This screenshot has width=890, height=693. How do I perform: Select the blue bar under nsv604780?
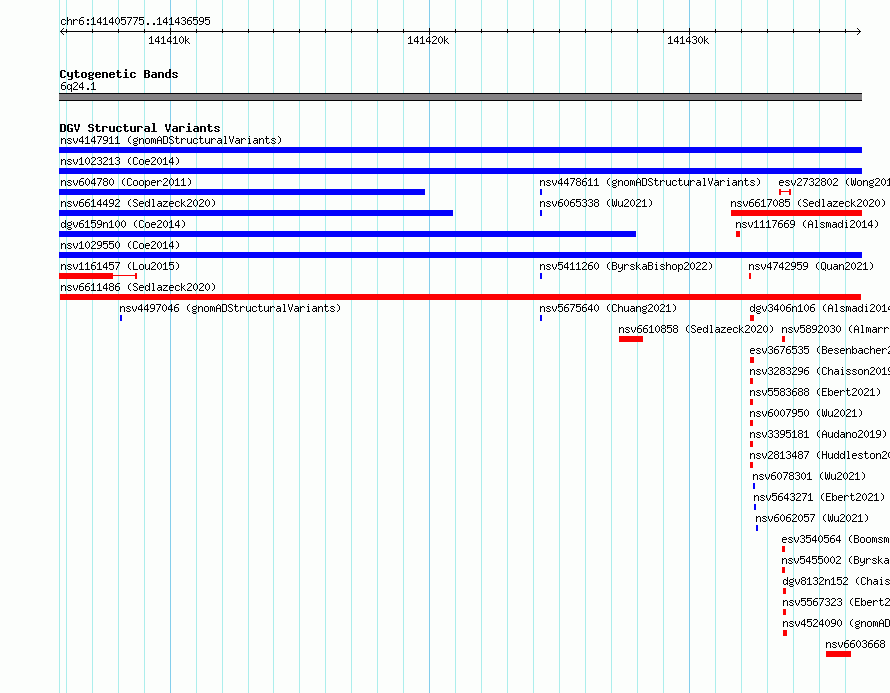pyautogui.click(x=242, y=192)
